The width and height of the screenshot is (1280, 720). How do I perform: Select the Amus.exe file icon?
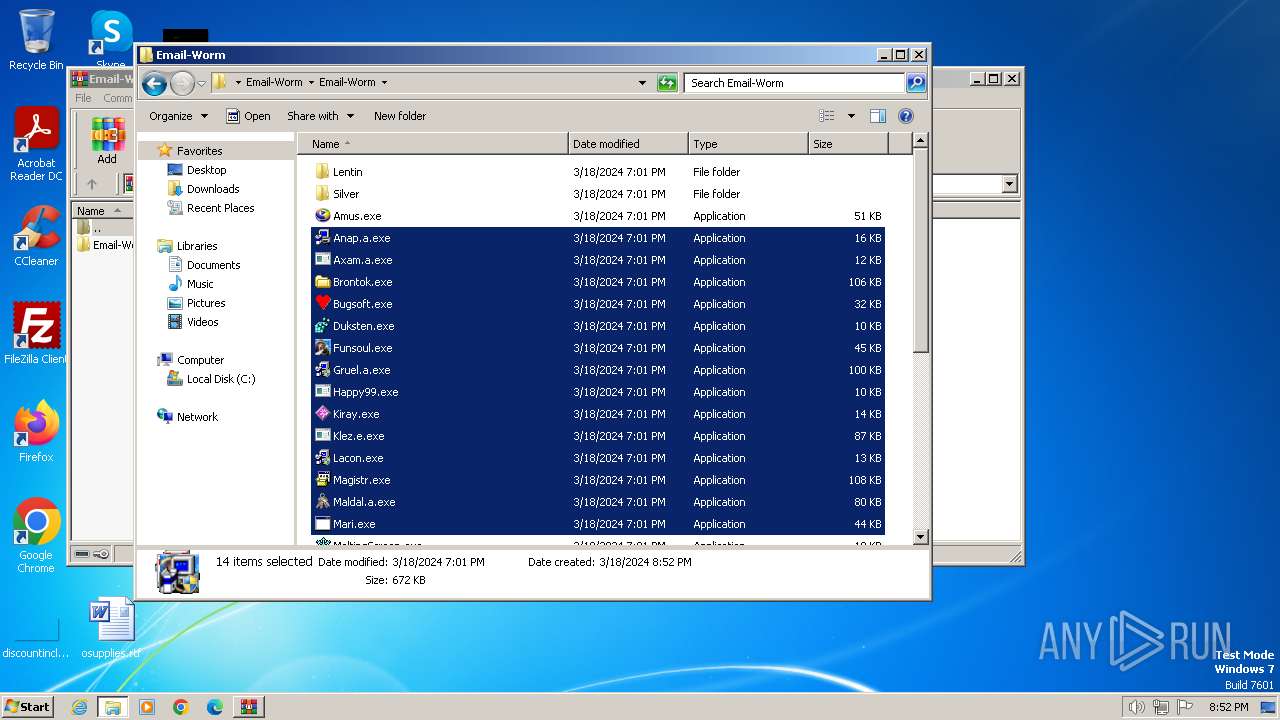tap(322, 216)
